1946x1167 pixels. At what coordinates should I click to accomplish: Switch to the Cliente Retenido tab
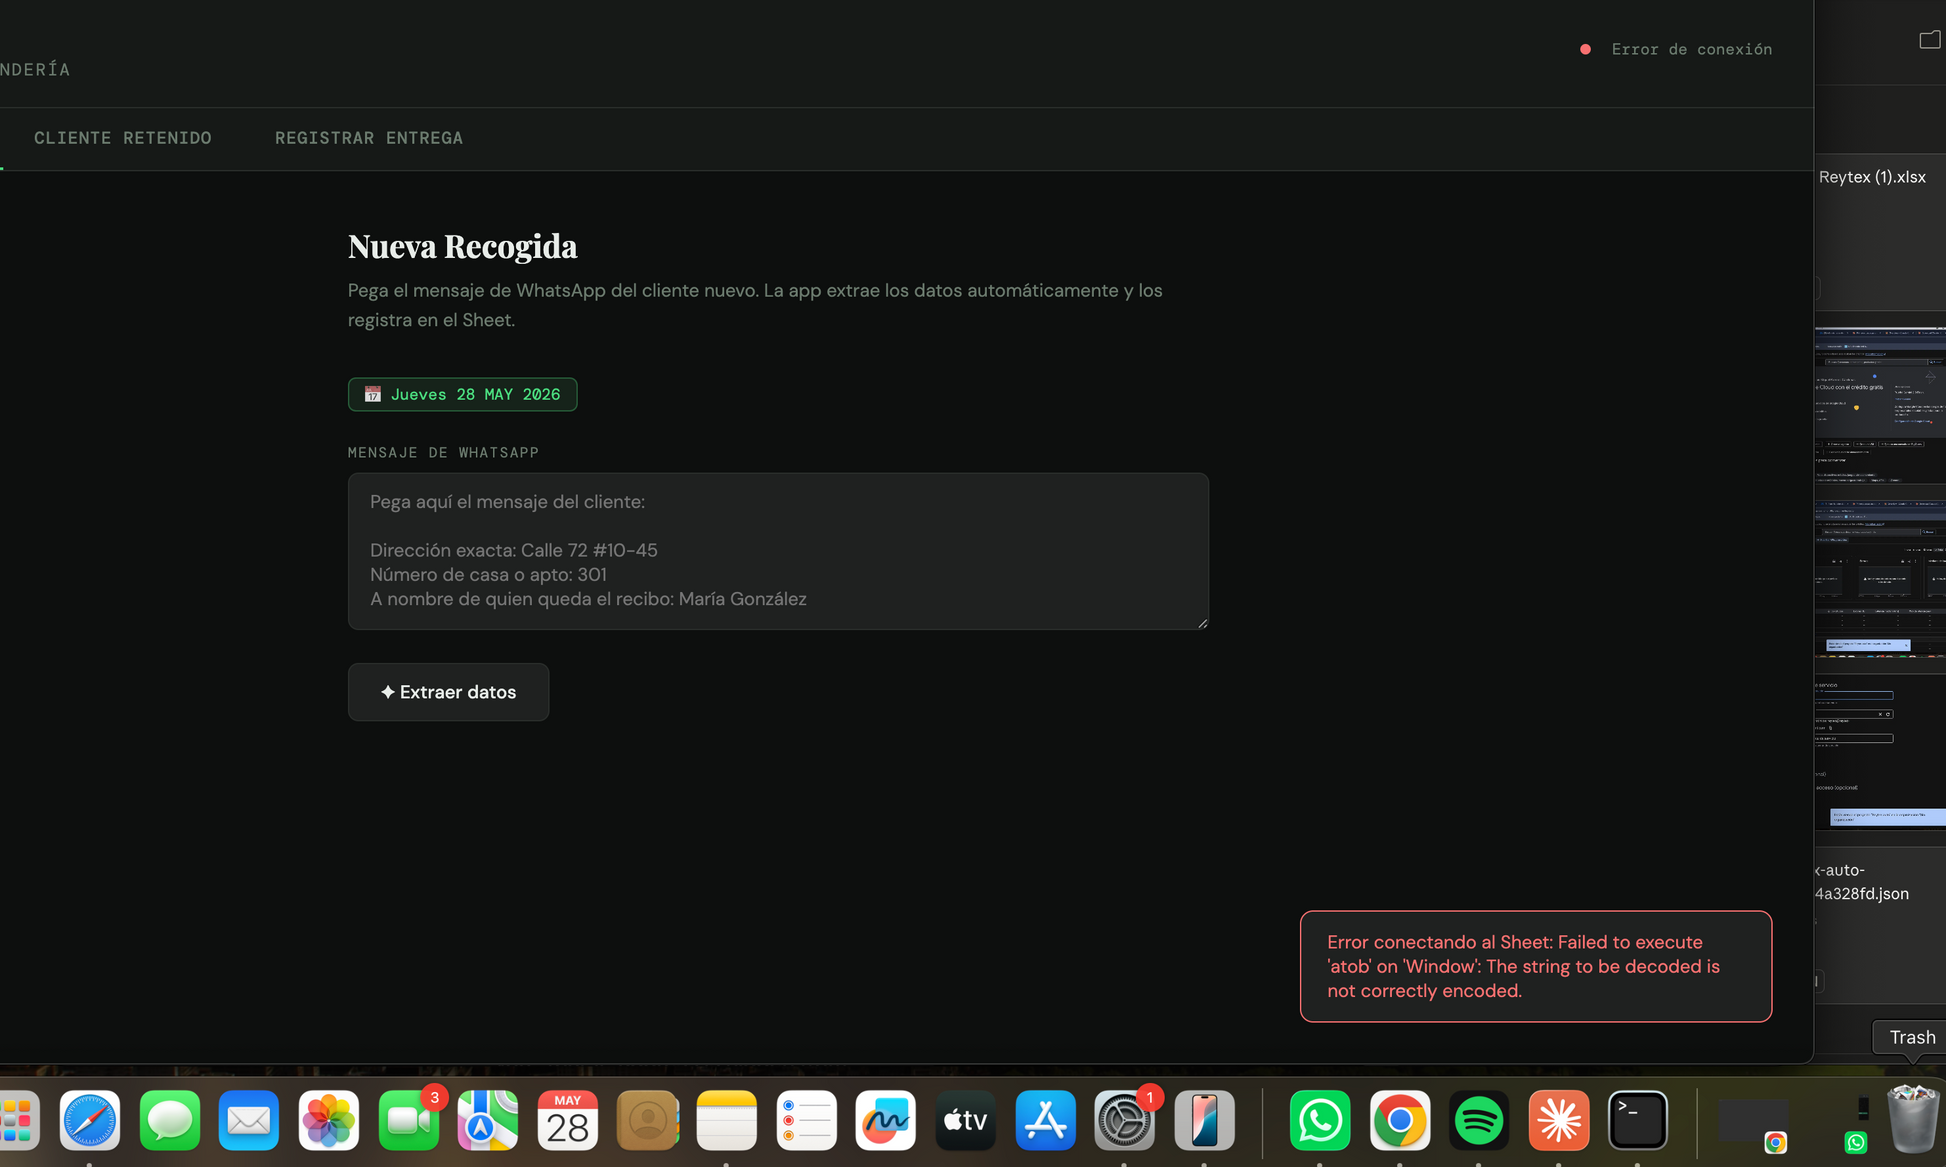[x=123, y=138]
